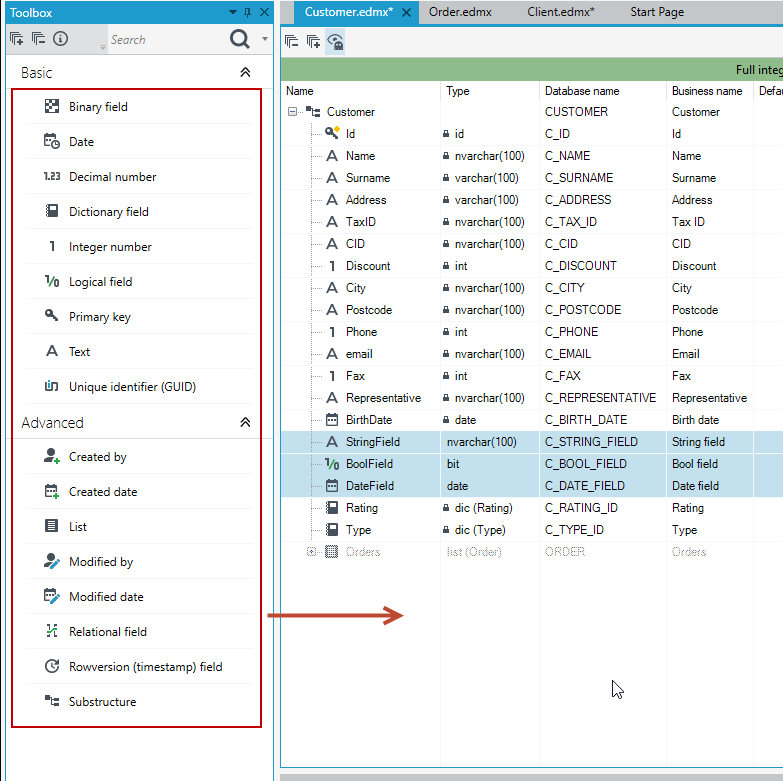
Task: Select the TaxID field row
Action: pyautogui.click(x=531, y=222)
